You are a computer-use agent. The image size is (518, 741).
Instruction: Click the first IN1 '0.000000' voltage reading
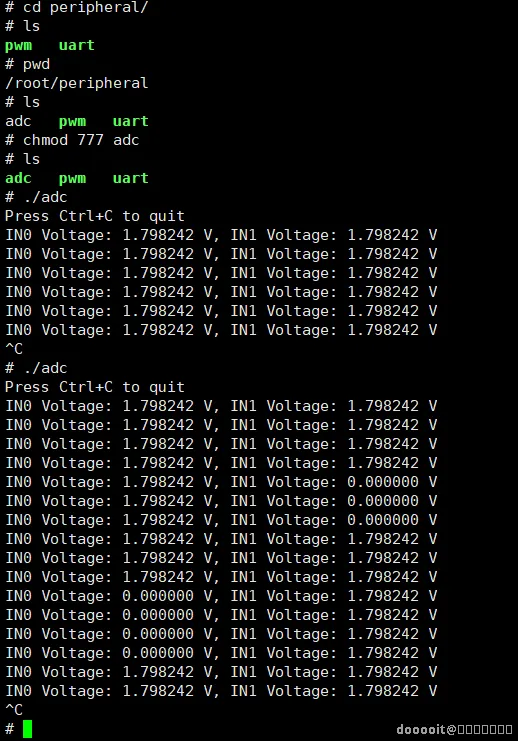click(x=383, y=482)
